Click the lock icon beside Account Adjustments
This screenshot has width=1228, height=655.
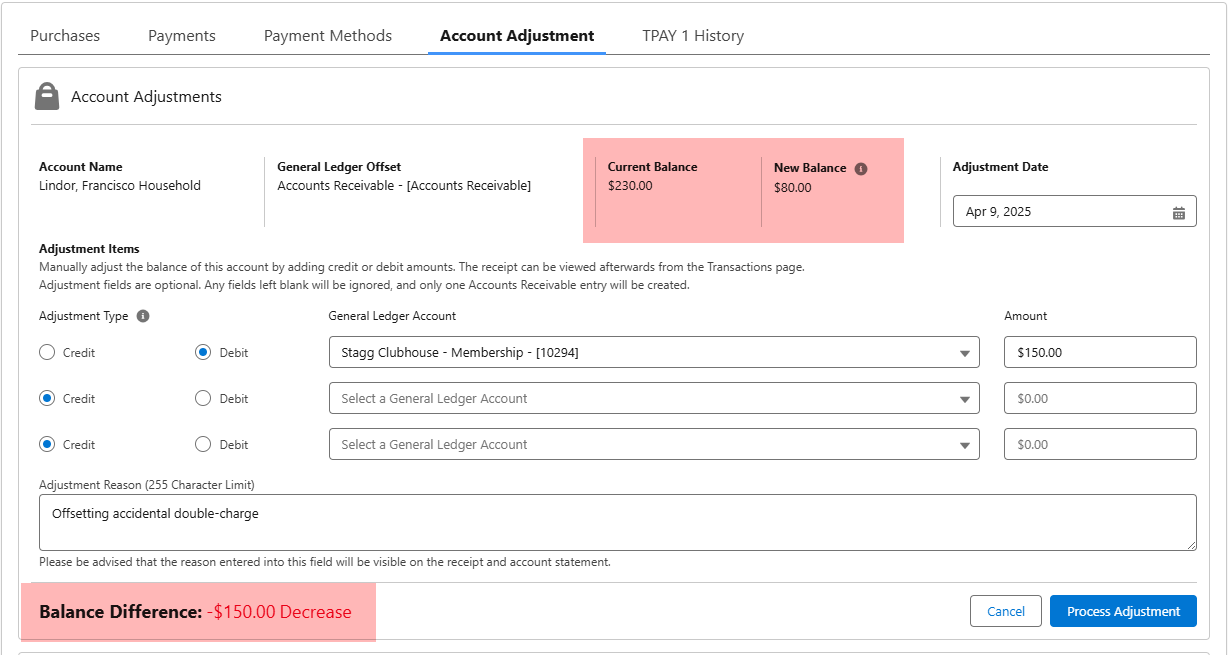pos(47,96)
